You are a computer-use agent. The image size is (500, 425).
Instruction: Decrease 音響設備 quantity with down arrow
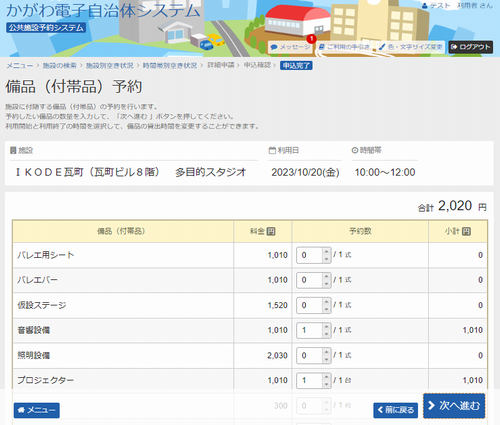tap(326, 334)
